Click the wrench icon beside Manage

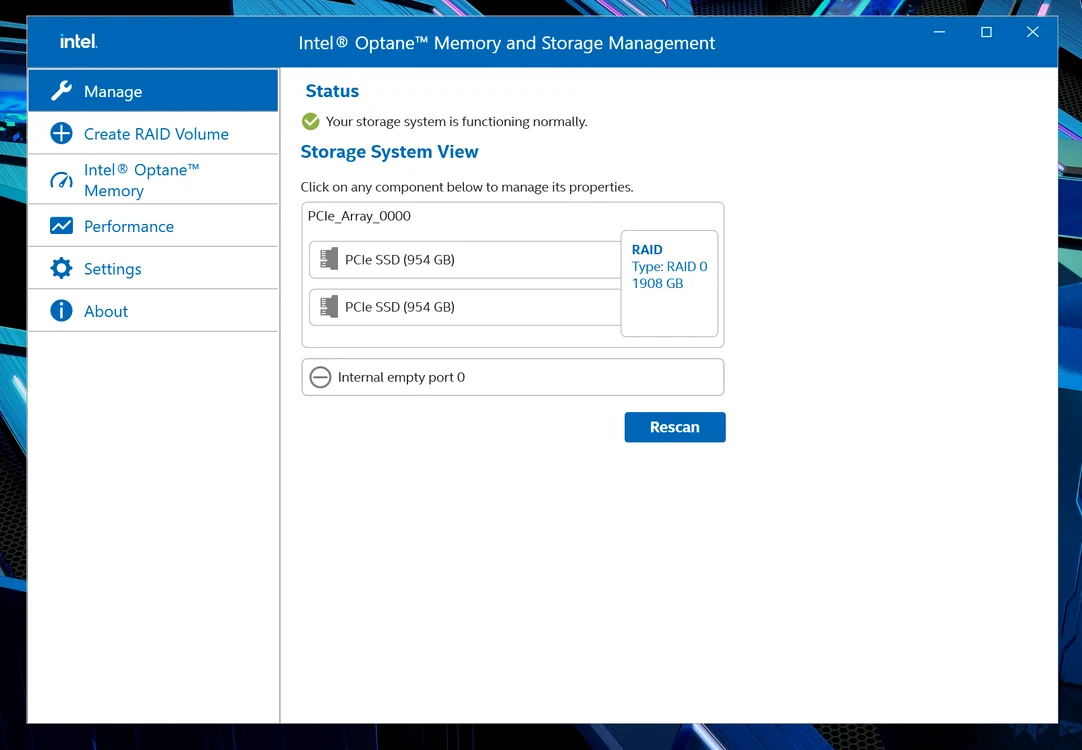[61, 91]
